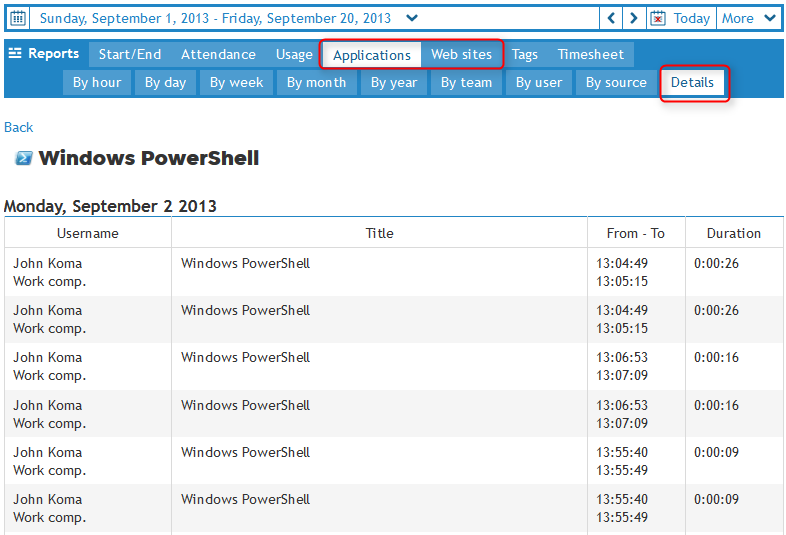Click the first 0:00:16 duration cell
This screenshot has height=535, width=786.
tap(716, 358)
